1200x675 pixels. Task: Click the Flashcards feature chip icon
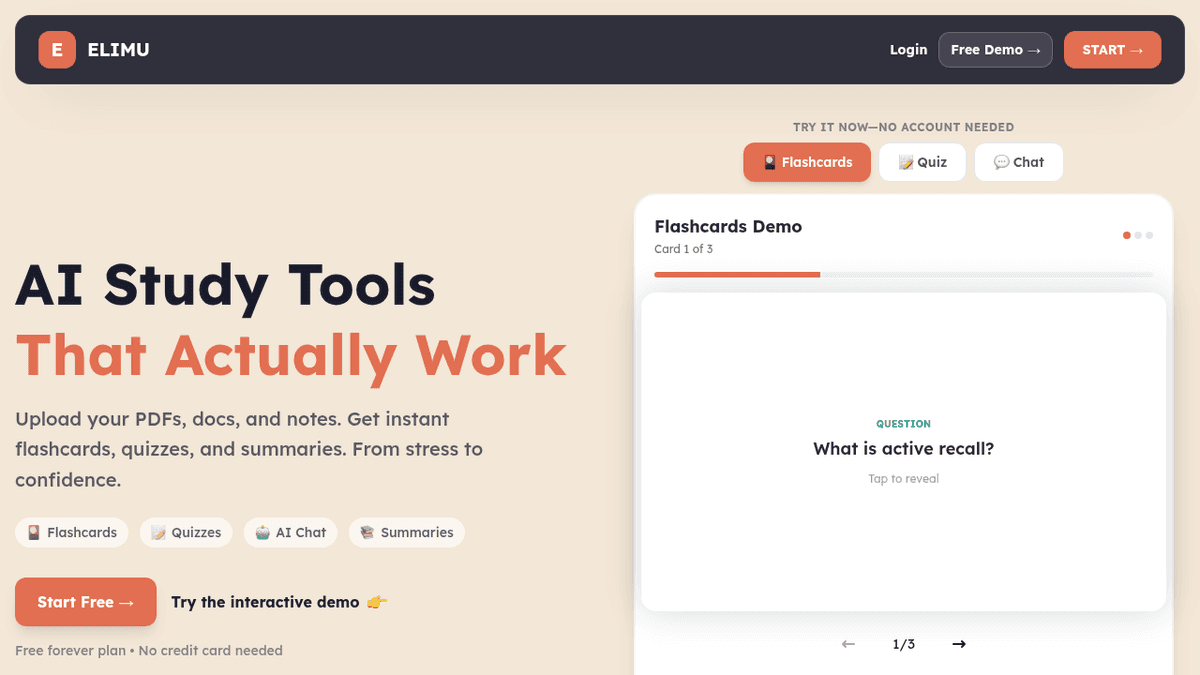click(34, 533)
